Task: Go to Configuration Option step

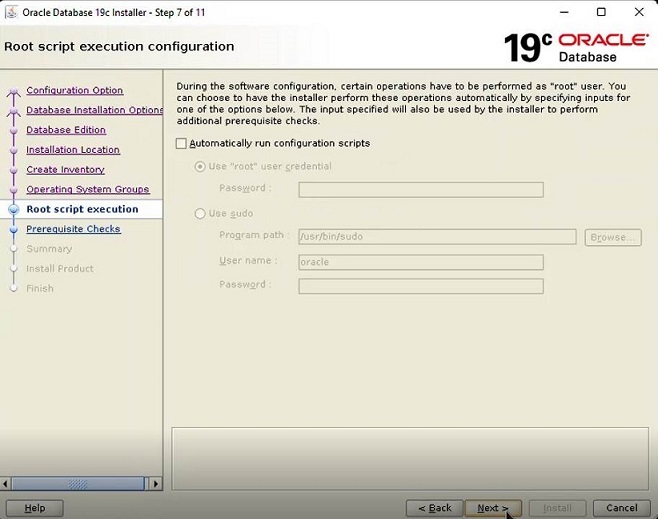Action: [x=75, y=90]
